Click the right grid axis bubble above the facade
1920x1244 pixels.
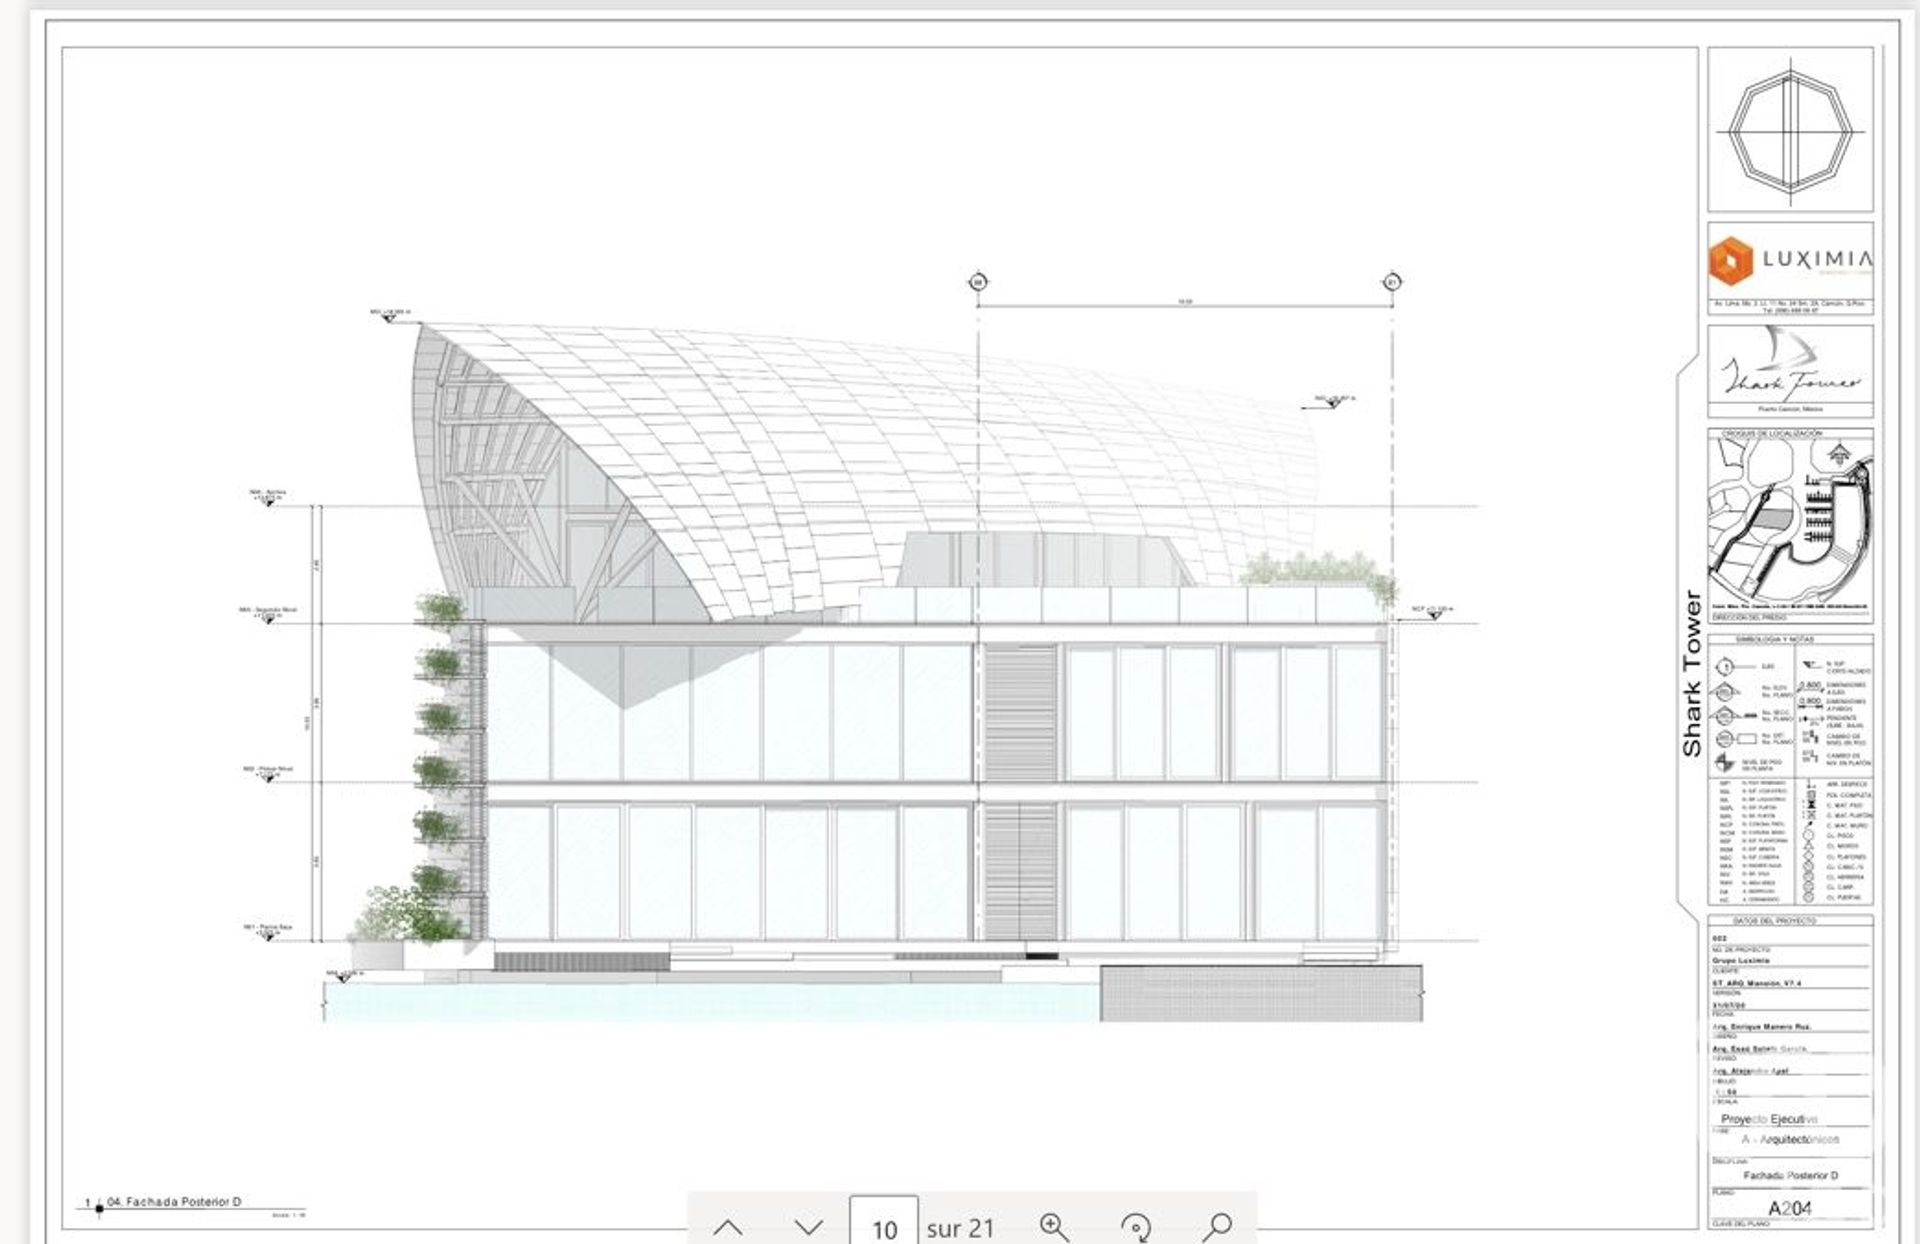coord(1392,282)
